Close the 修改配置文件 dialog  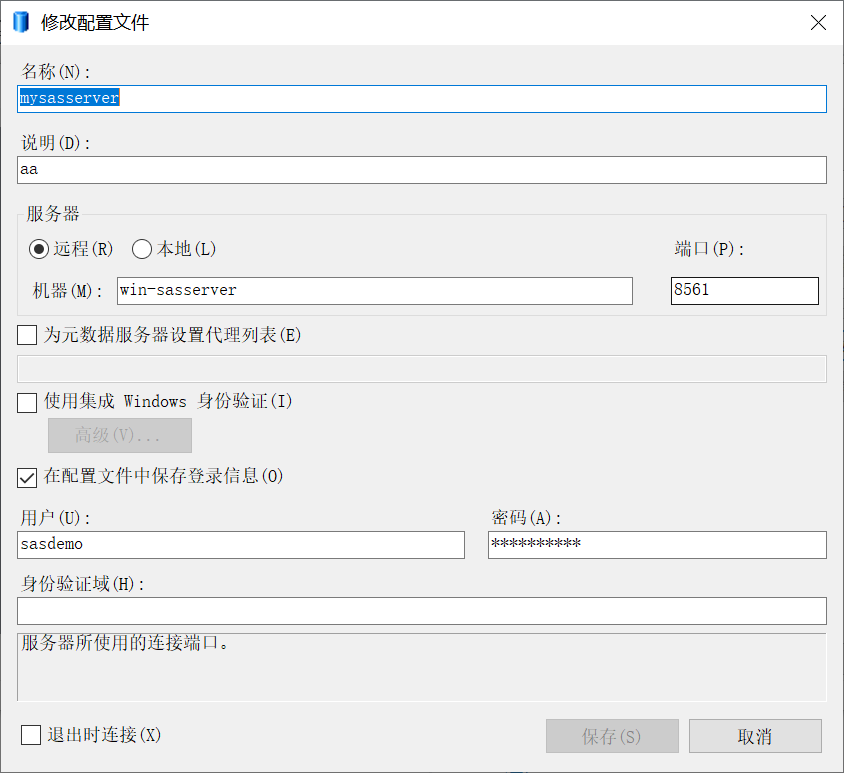point(818,23)
